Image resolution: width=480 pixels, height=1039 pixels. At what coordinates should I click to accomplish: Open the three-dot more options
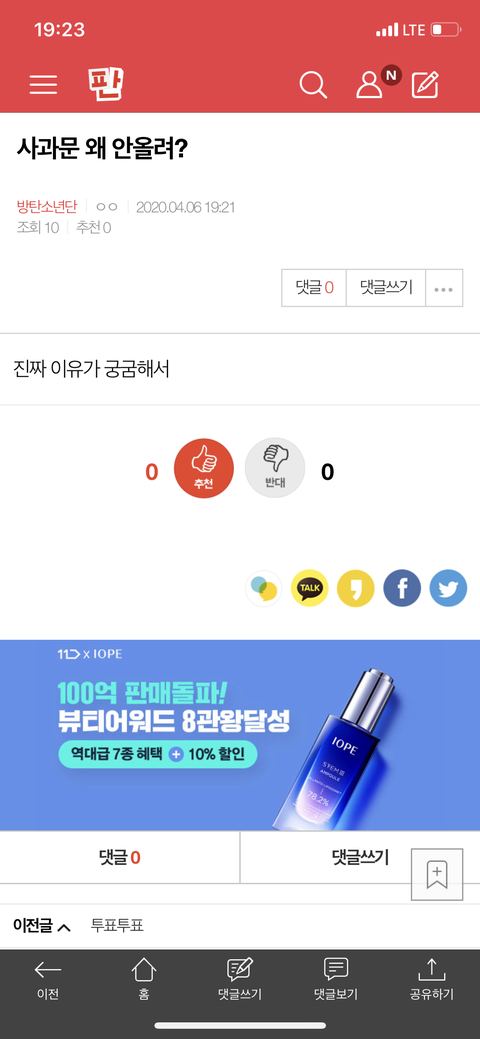click(x=444, y=288)
